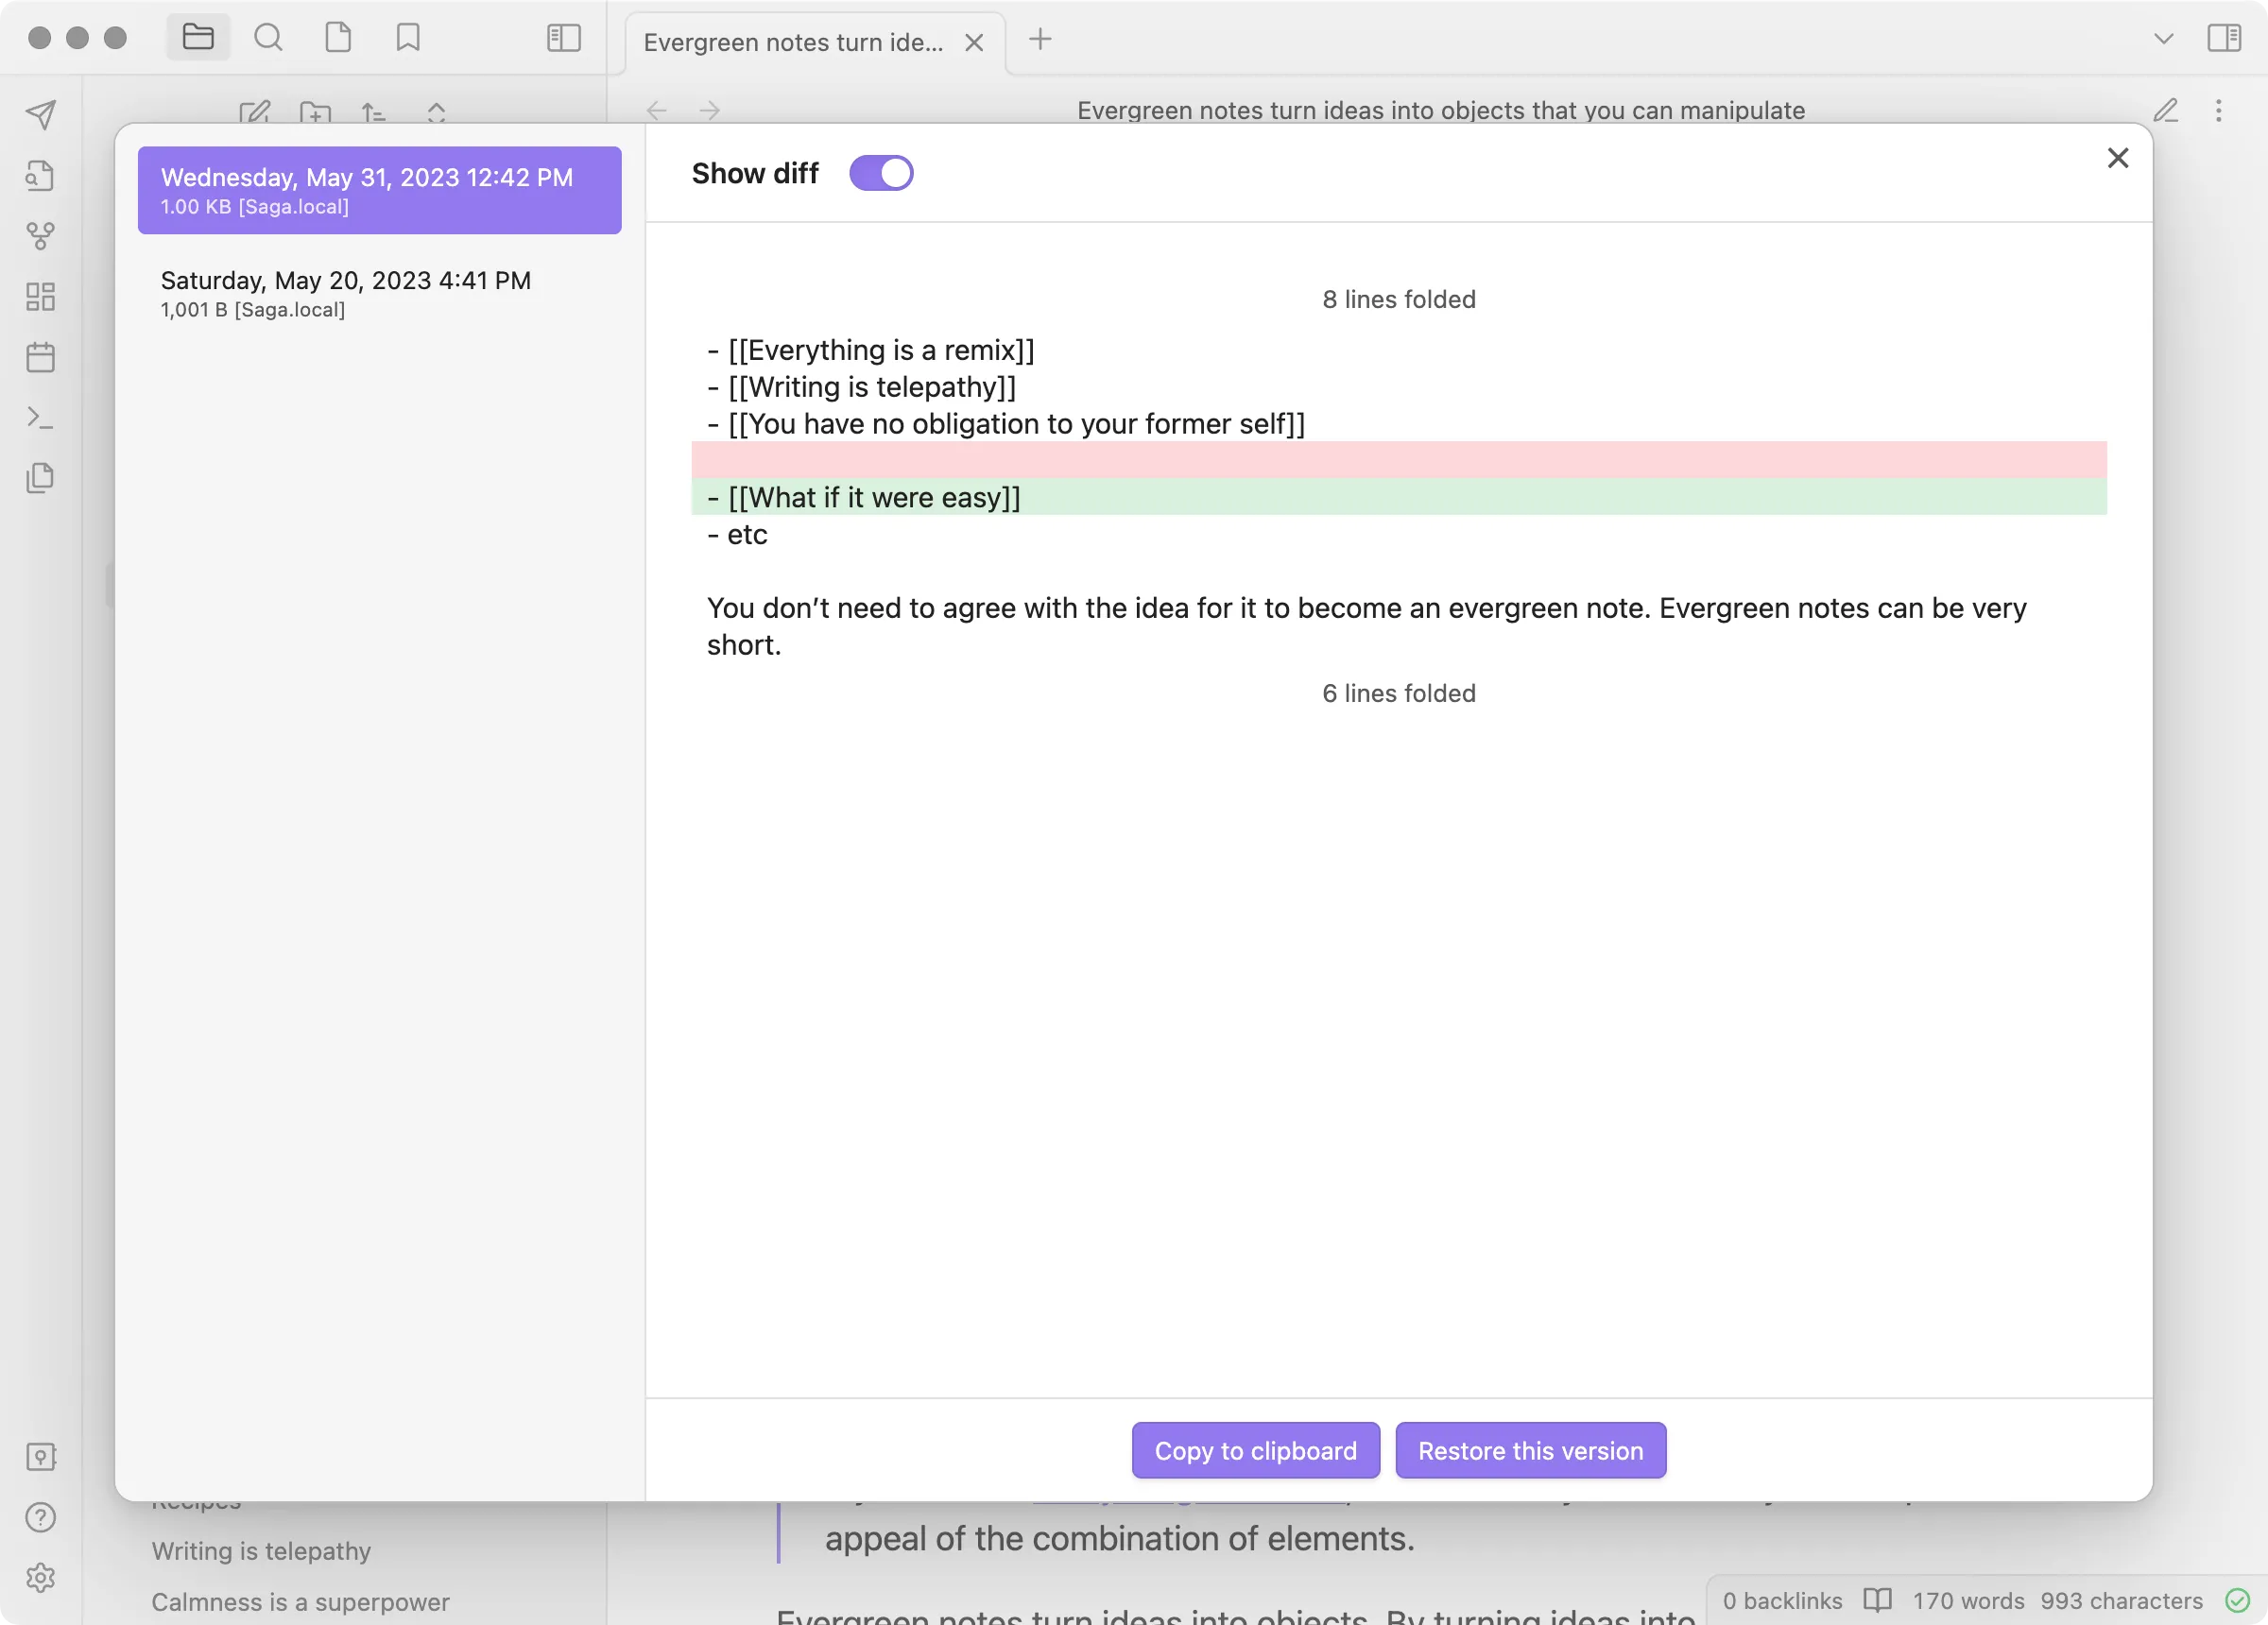Open the settings gear in the bottom sidebar
The image size is (2268, 1625).
coord(41,1578)
